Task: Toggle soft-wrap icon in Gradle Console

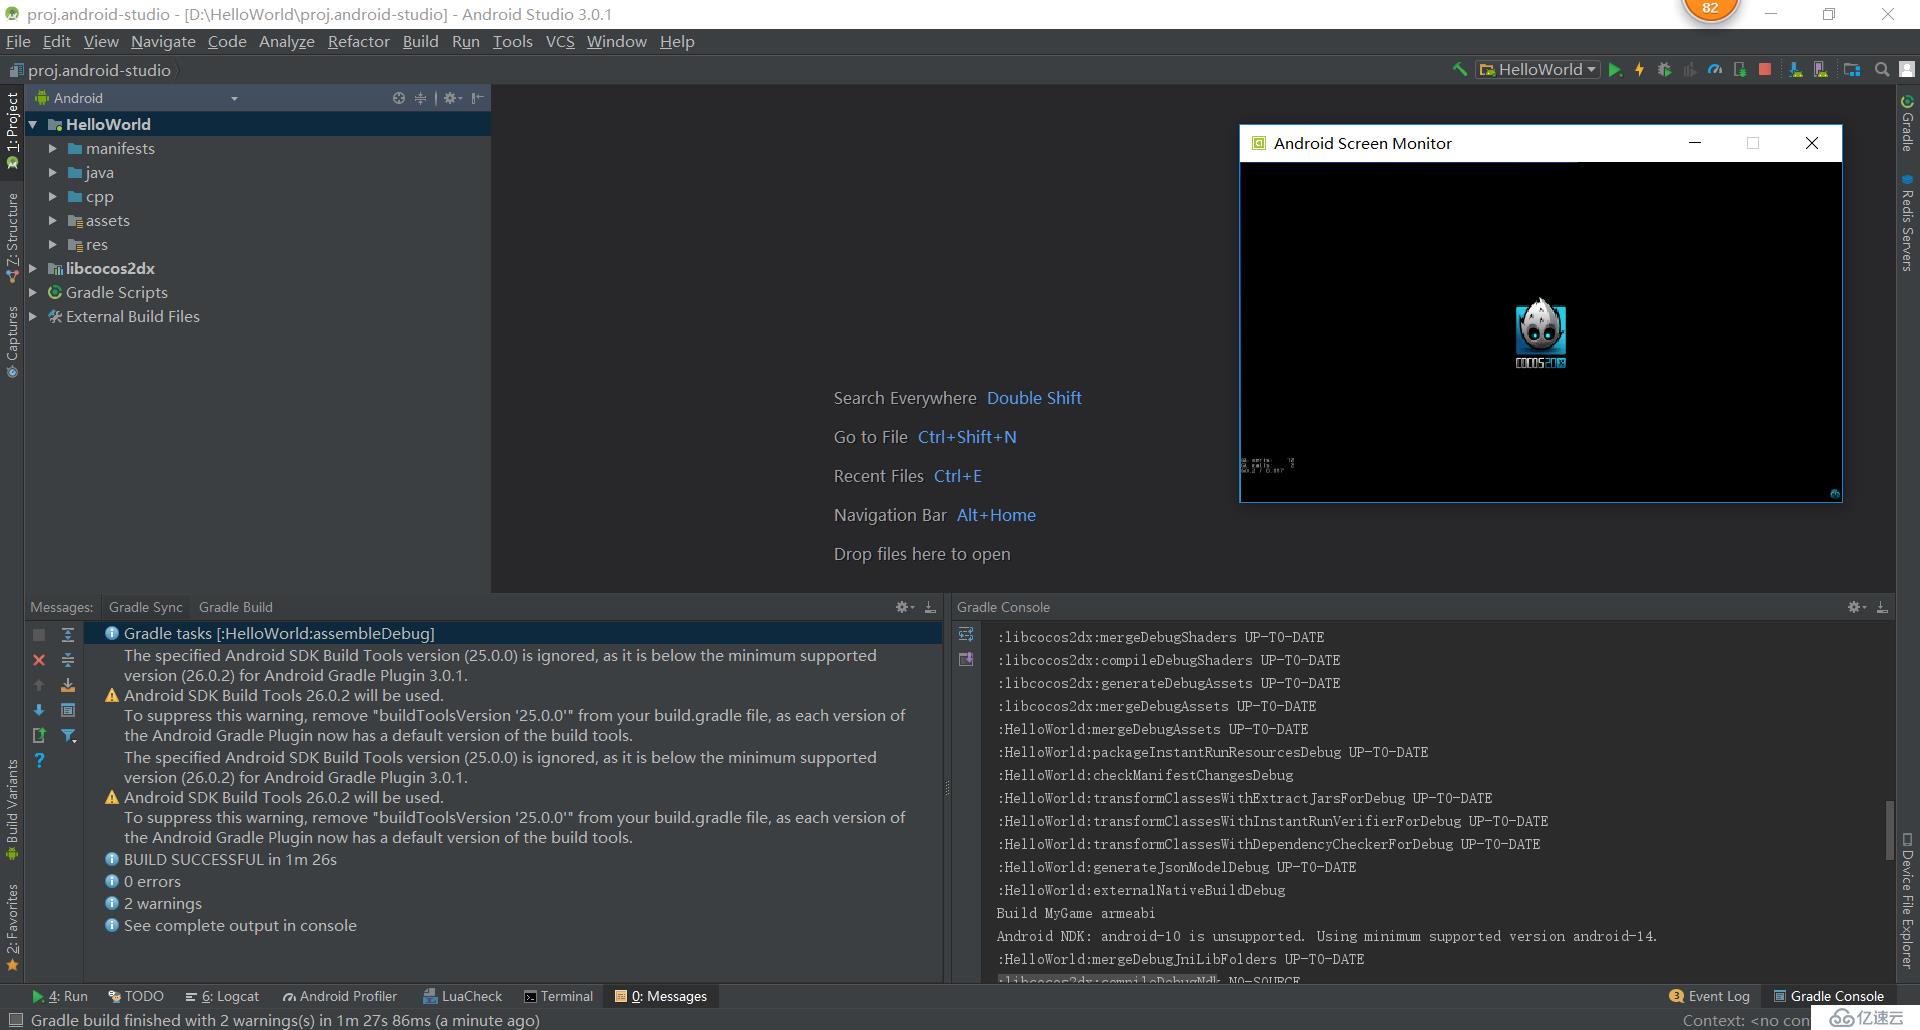Action: coord(966,634)
